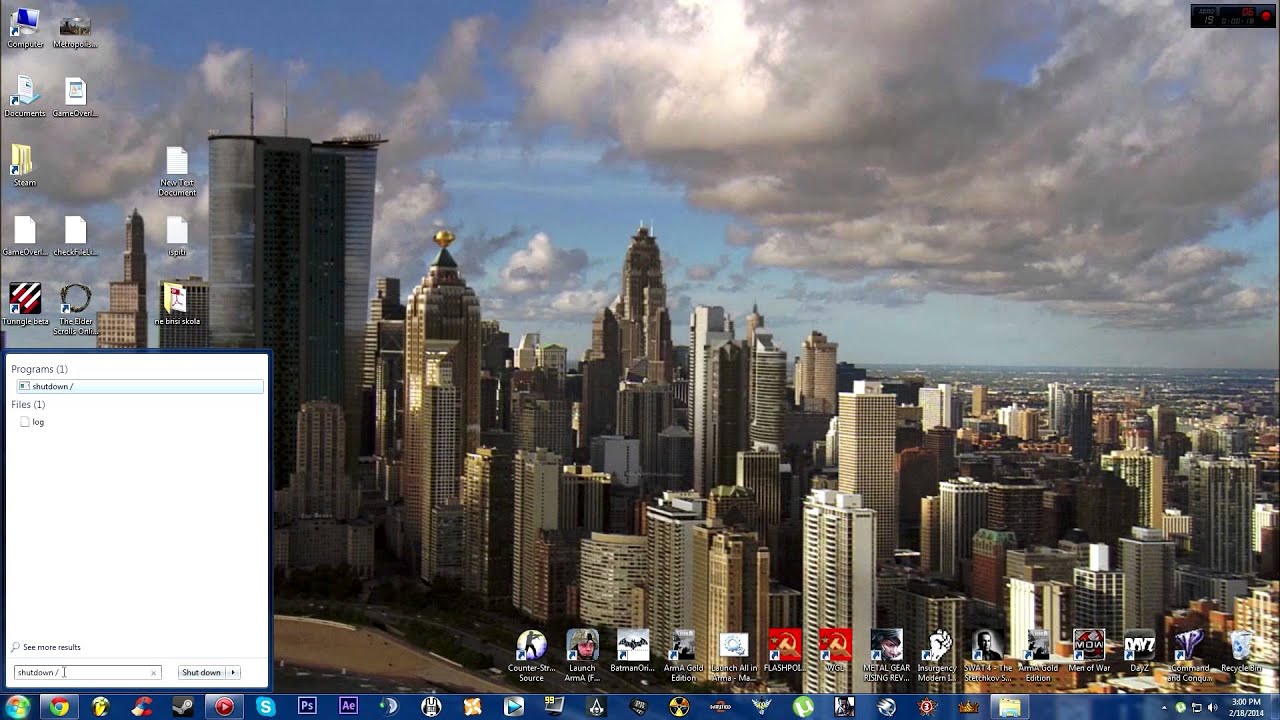This screenshot has width=1280, height=720.
Task: Launch the Men of War shortcut
Action: click(1089, 651)
